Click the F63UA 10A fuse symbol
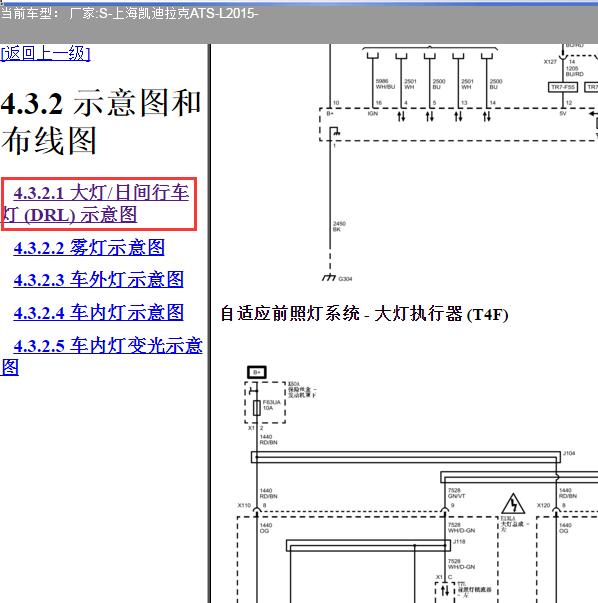This screenshot has height=603, width=598. (x=257, y=408)
